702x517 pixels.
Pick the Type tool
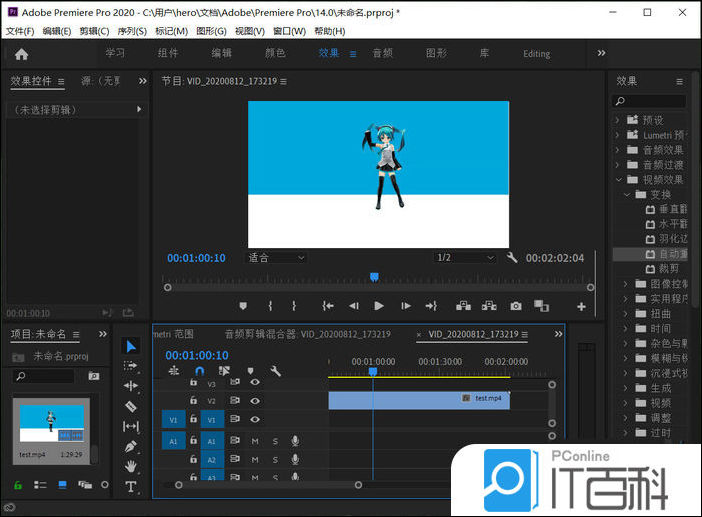pyautogui.click(x=131, y=487)
